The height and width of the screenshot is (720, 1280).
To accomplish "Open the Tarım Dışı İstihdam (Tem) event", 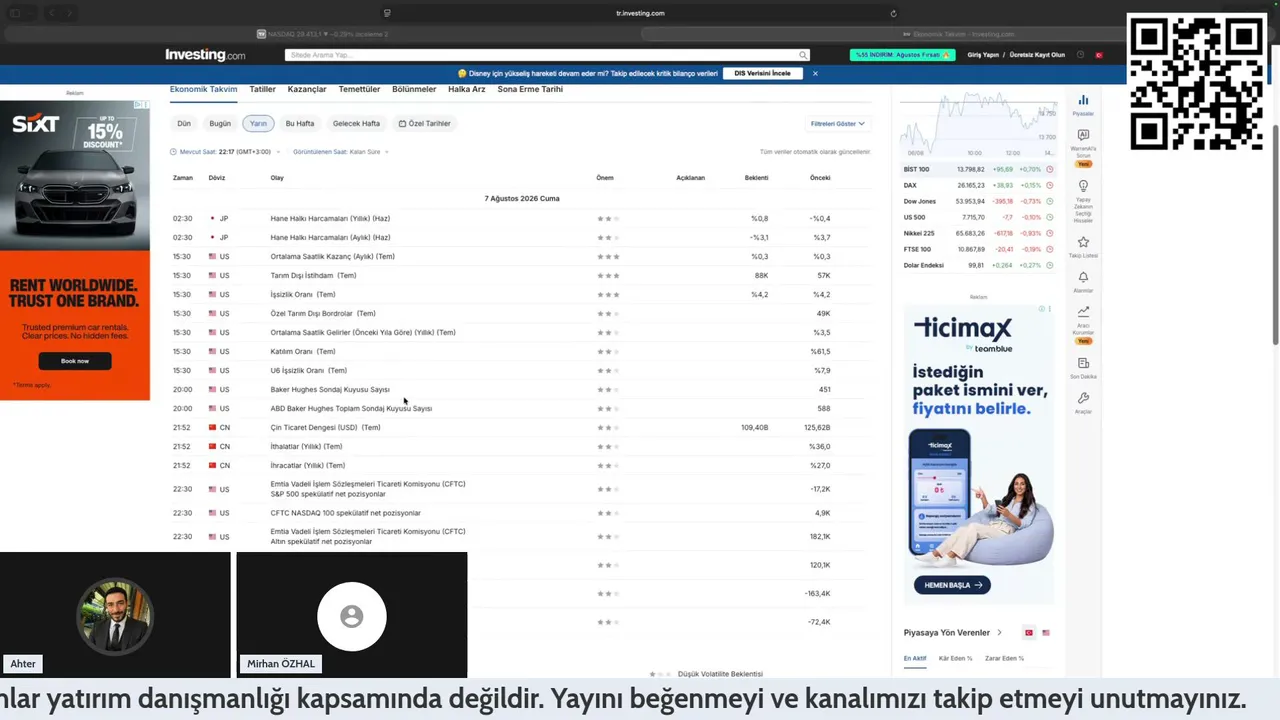I will [313, 276].
